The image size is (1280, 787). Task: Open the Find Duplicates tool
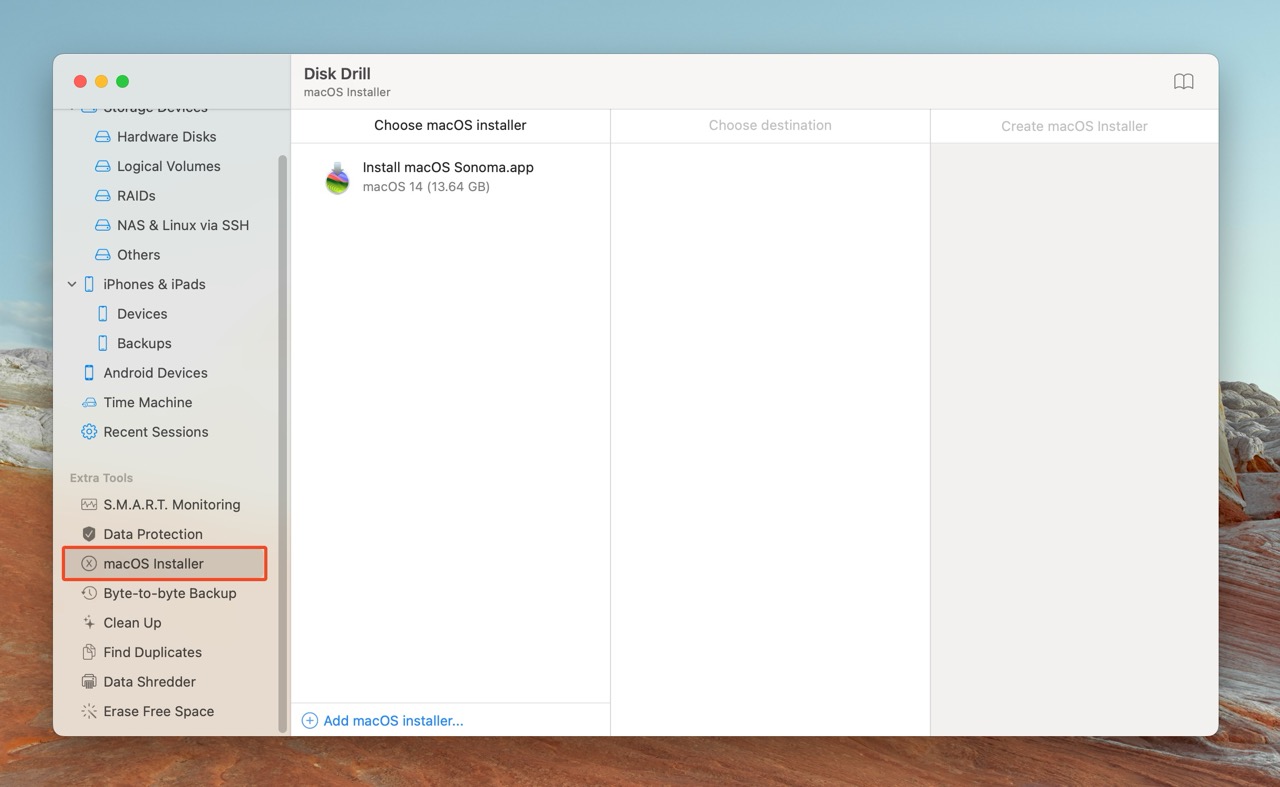click(x=152, y=652)
